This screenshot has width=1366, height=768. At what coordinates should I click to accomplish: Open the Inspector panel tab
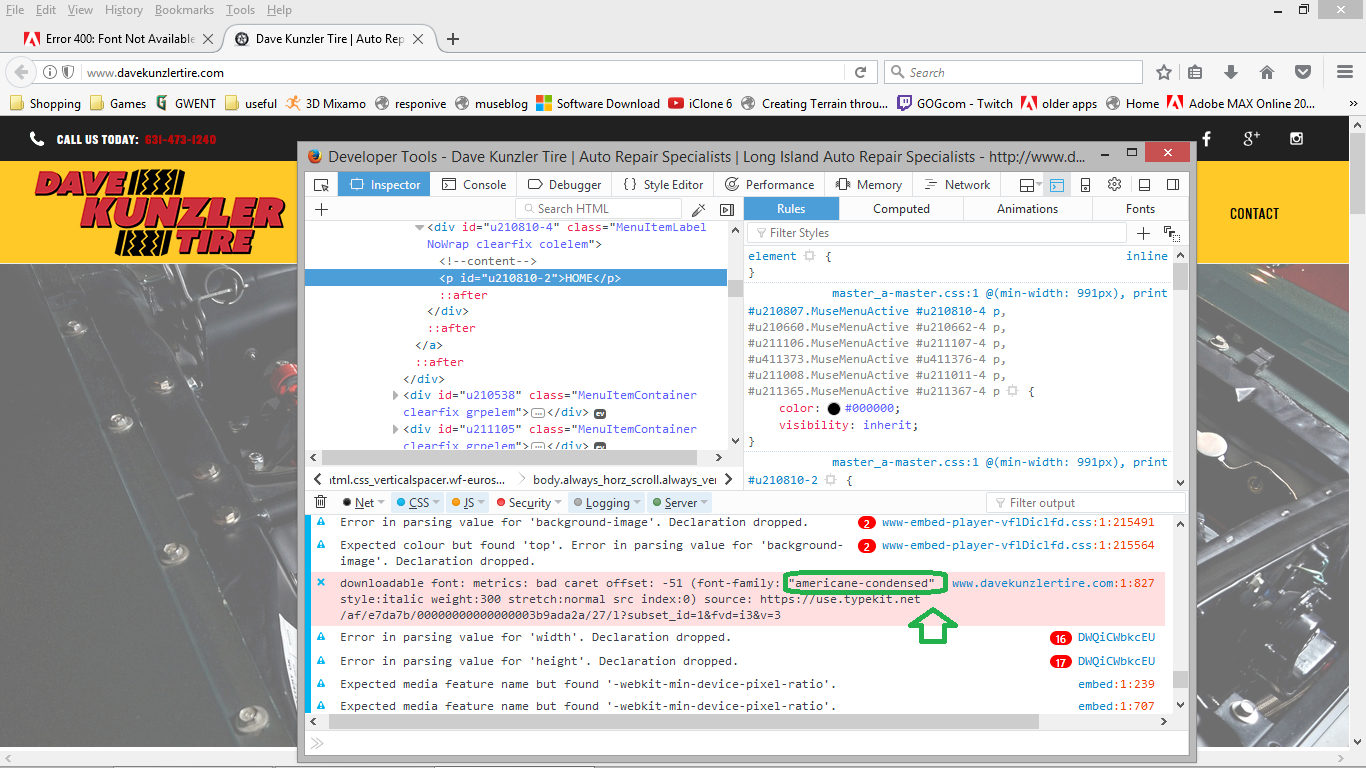point(385,185)
